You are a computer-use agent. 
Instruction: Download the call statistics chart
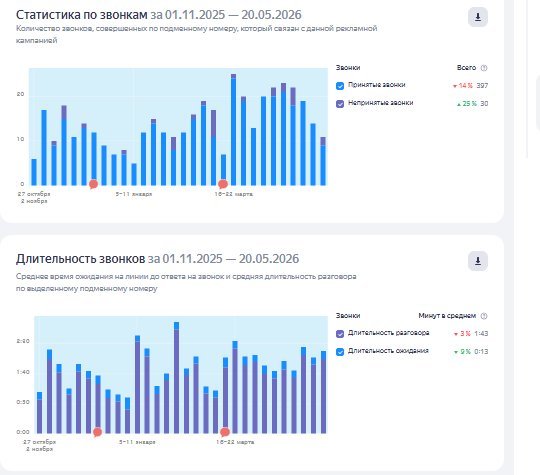pos(478,17)
